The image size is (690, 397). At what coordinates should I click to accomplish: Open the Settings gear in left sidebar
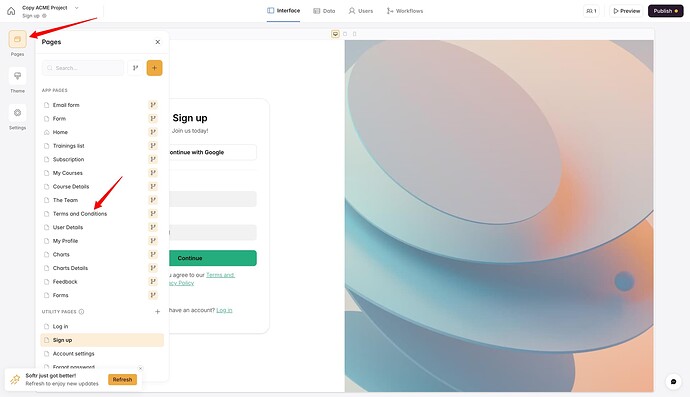(x=17, y=113)
